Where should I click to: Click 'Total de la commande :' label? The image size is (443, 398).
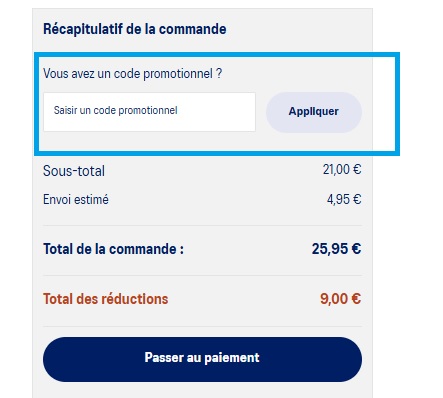(113, 249)
